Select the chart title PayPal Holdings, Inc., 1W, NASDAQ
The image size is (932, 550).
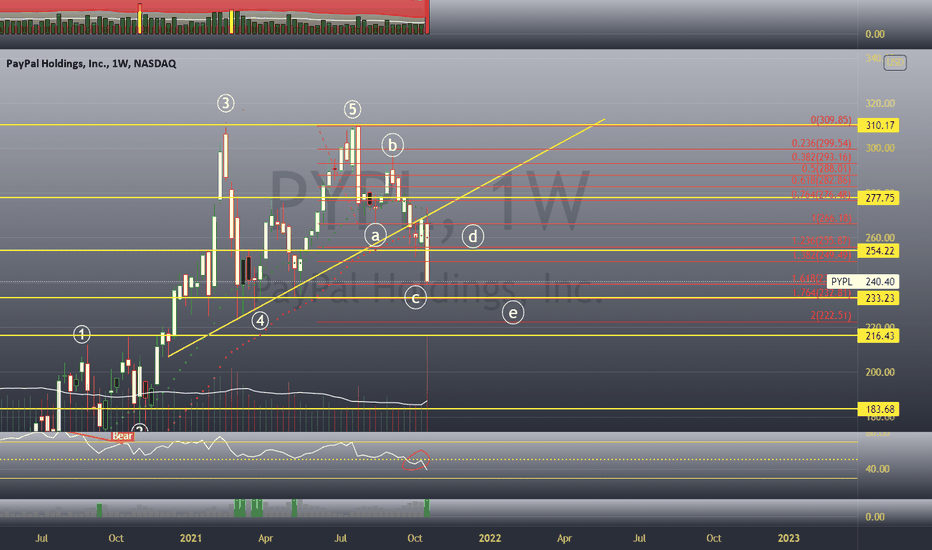pos(91,64)
